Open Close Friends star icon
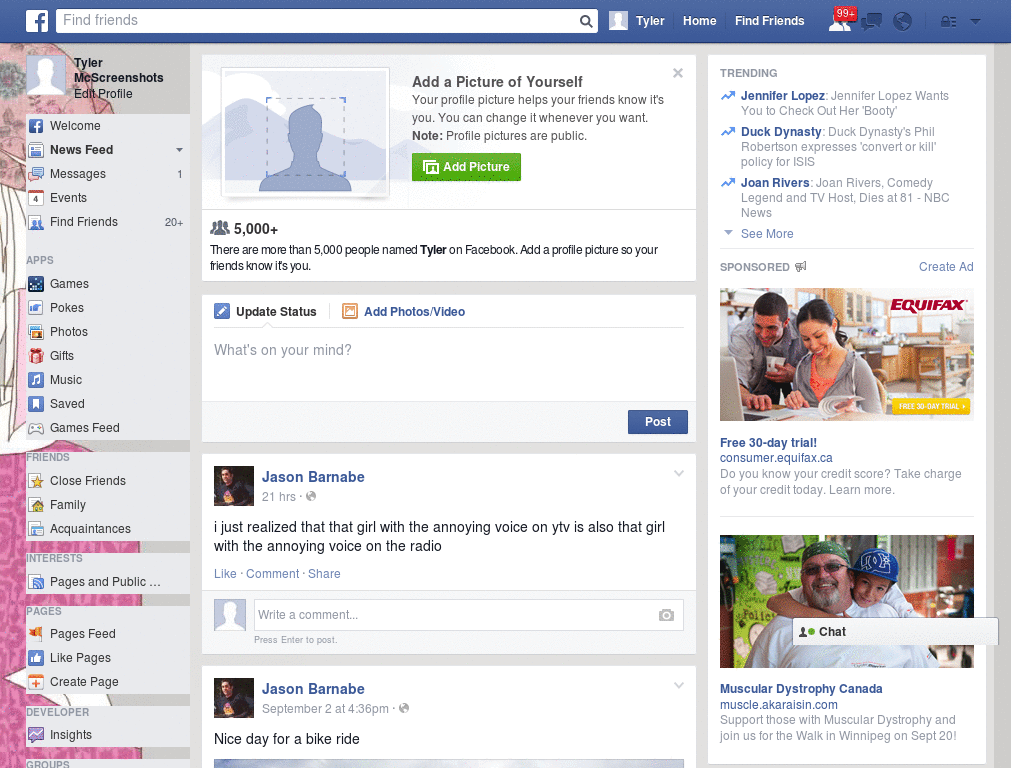 pyautogui.click(x=36, y=481)
